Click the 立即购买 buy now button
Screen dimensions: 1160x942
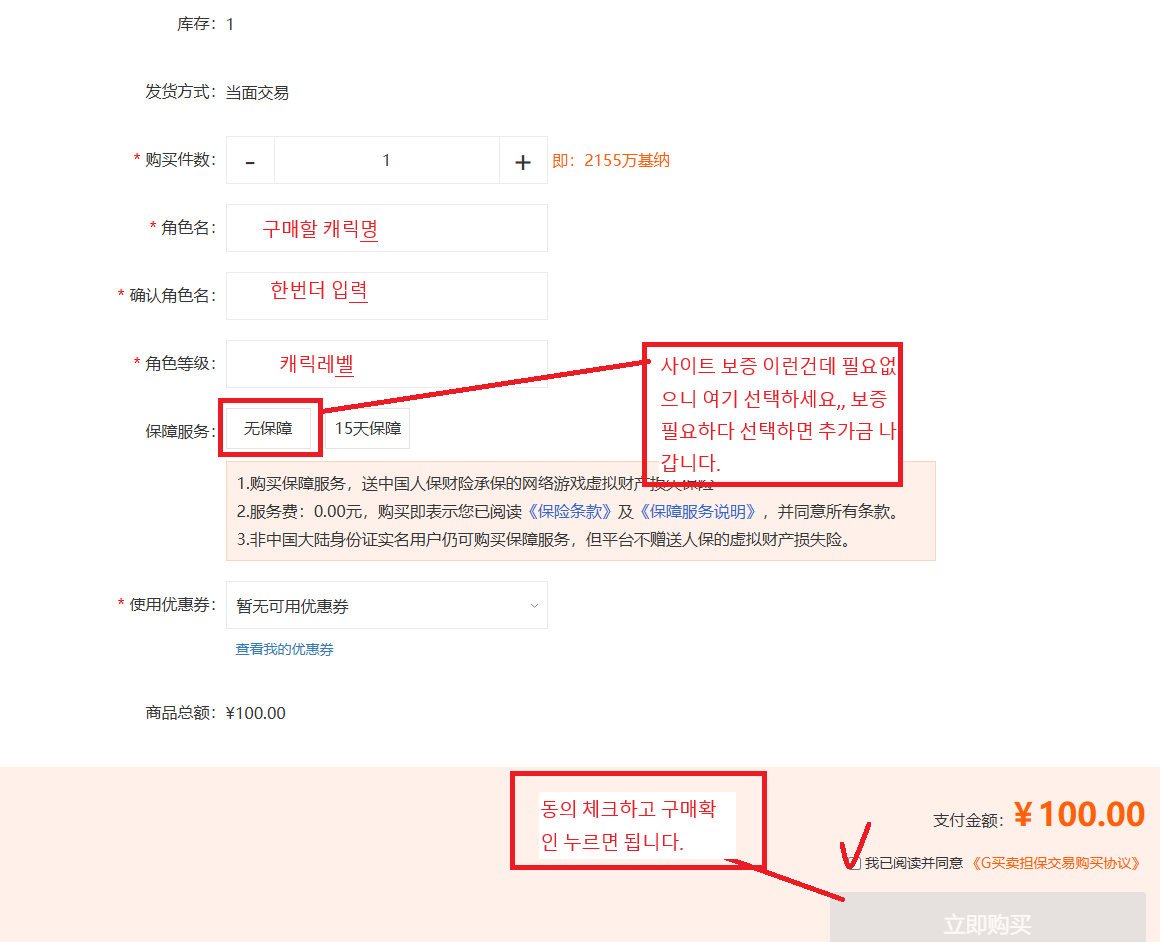pyautogui.click(x=988, y=918)
